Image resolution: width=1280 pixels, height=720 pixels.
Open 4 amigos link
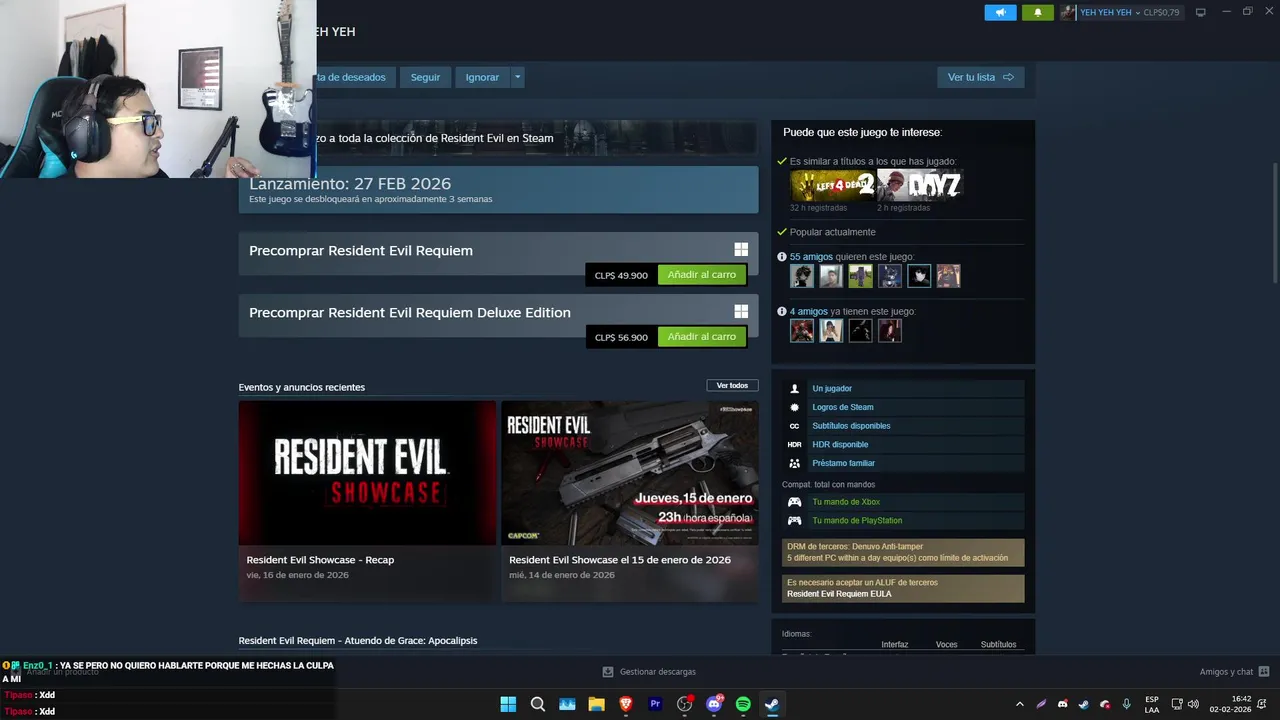click(x=808, y=312)
